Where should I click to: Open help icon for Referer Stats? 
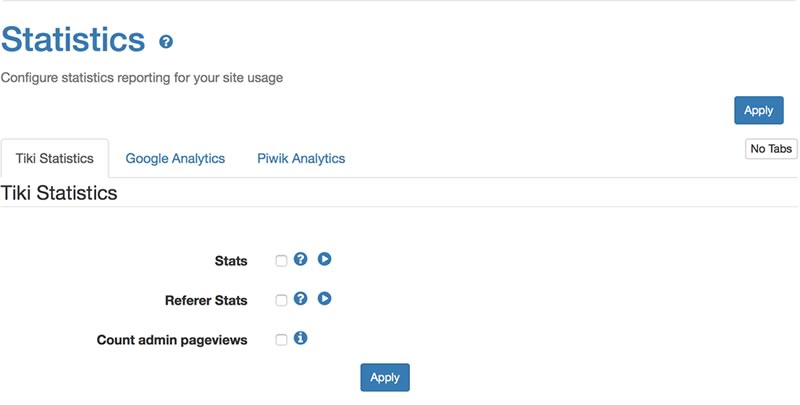(x=301, y=298)
